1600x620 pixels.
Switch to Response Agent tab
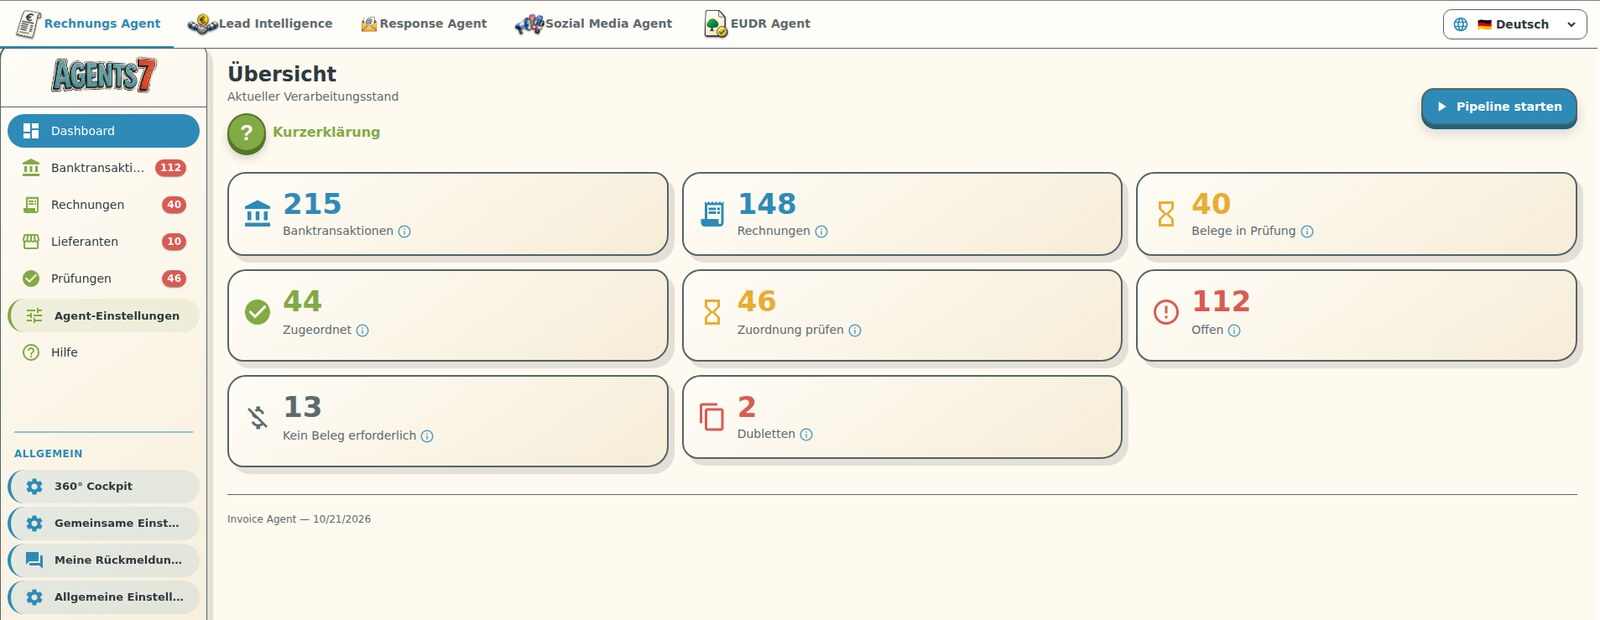click(x=424, y=24)
